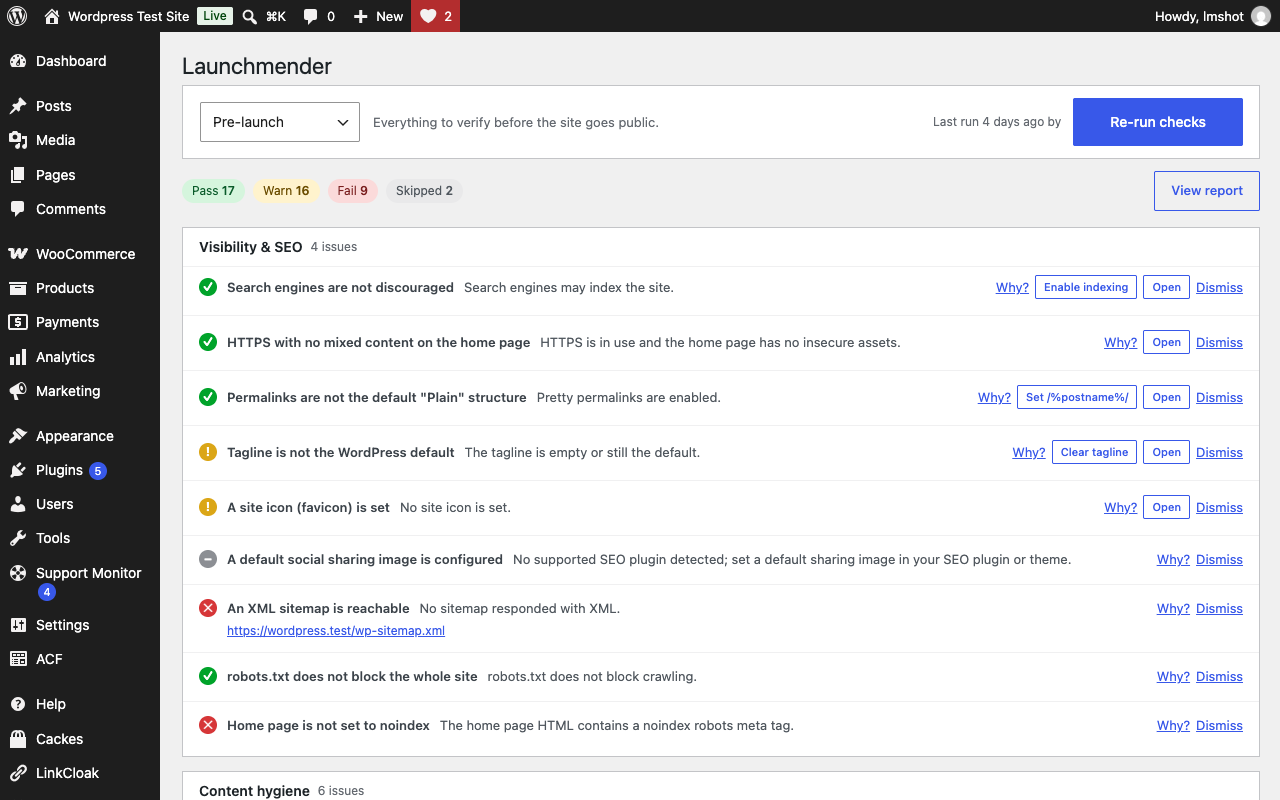Click yellow warning icon for Tagline check
Image resolution: width=1280 pixels, height=800 pixels.
coord(208,452)
